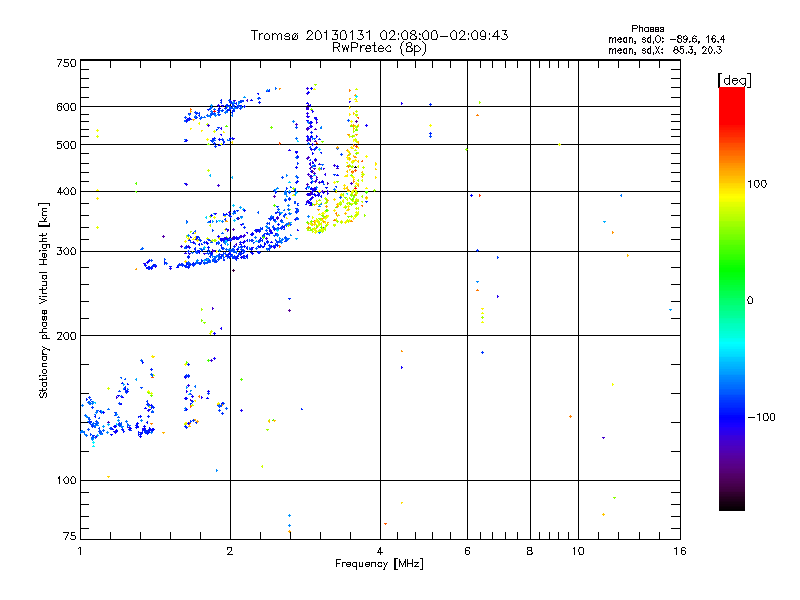This screenshot has height=600, width=800.
Task: Click colorbar tick label '100'
Action: click(x=757, y=184)
